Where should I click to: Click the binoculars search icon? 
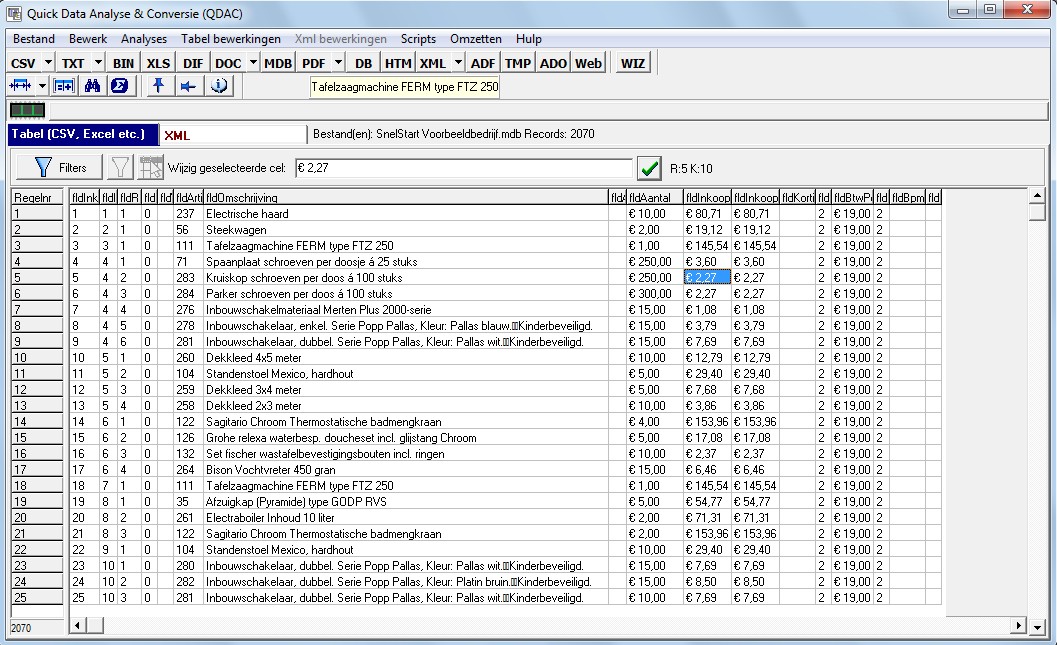[x=93, y=86]
